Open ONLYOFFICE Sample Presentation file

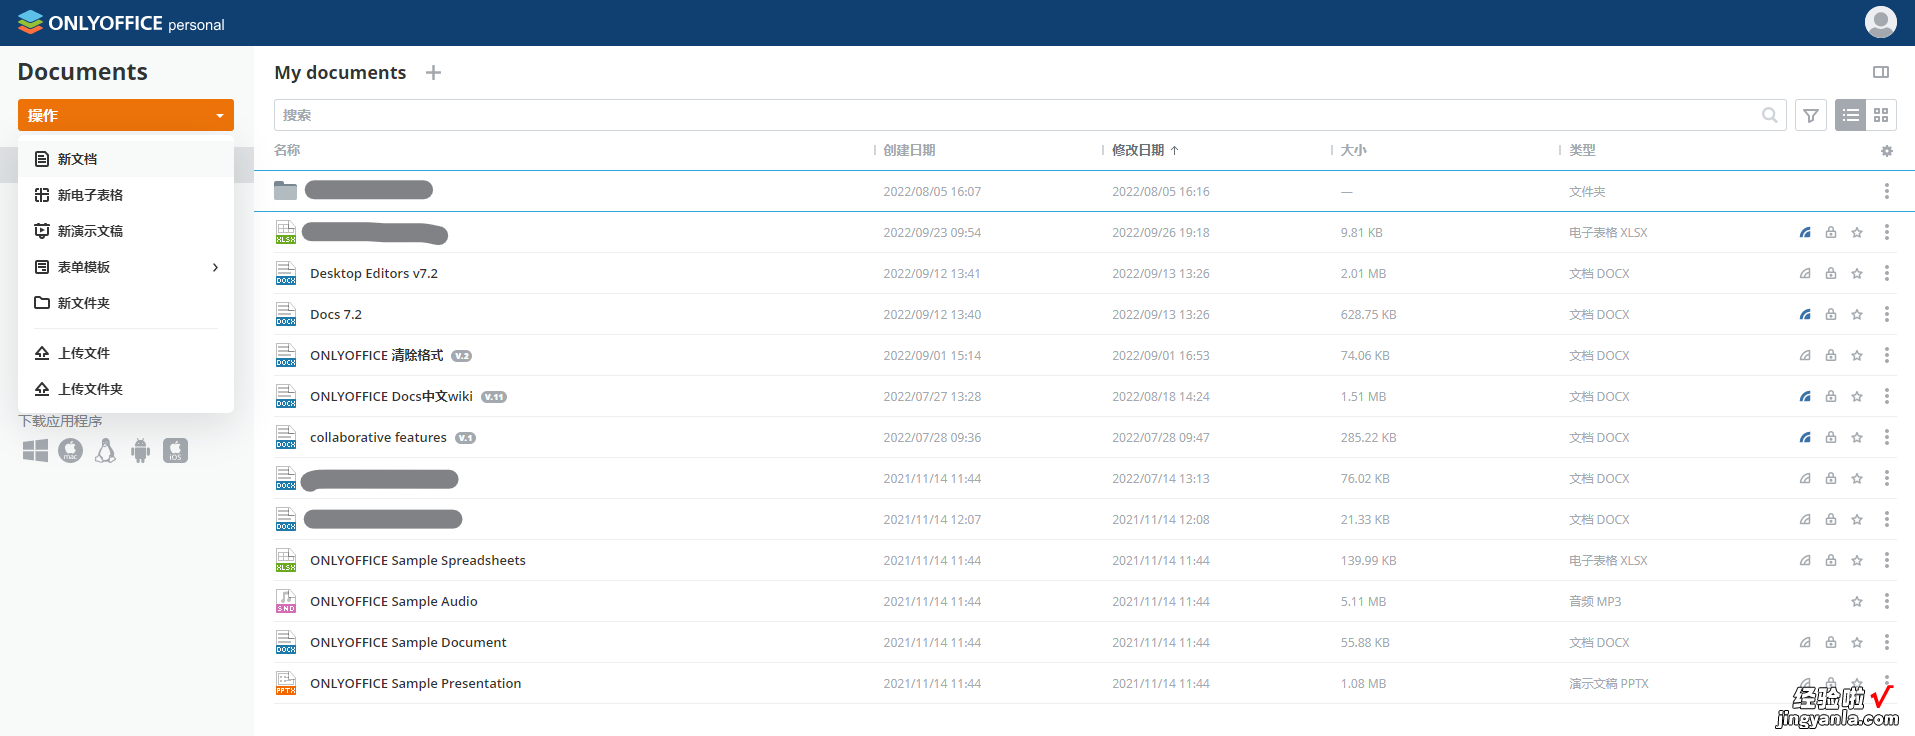415,683
